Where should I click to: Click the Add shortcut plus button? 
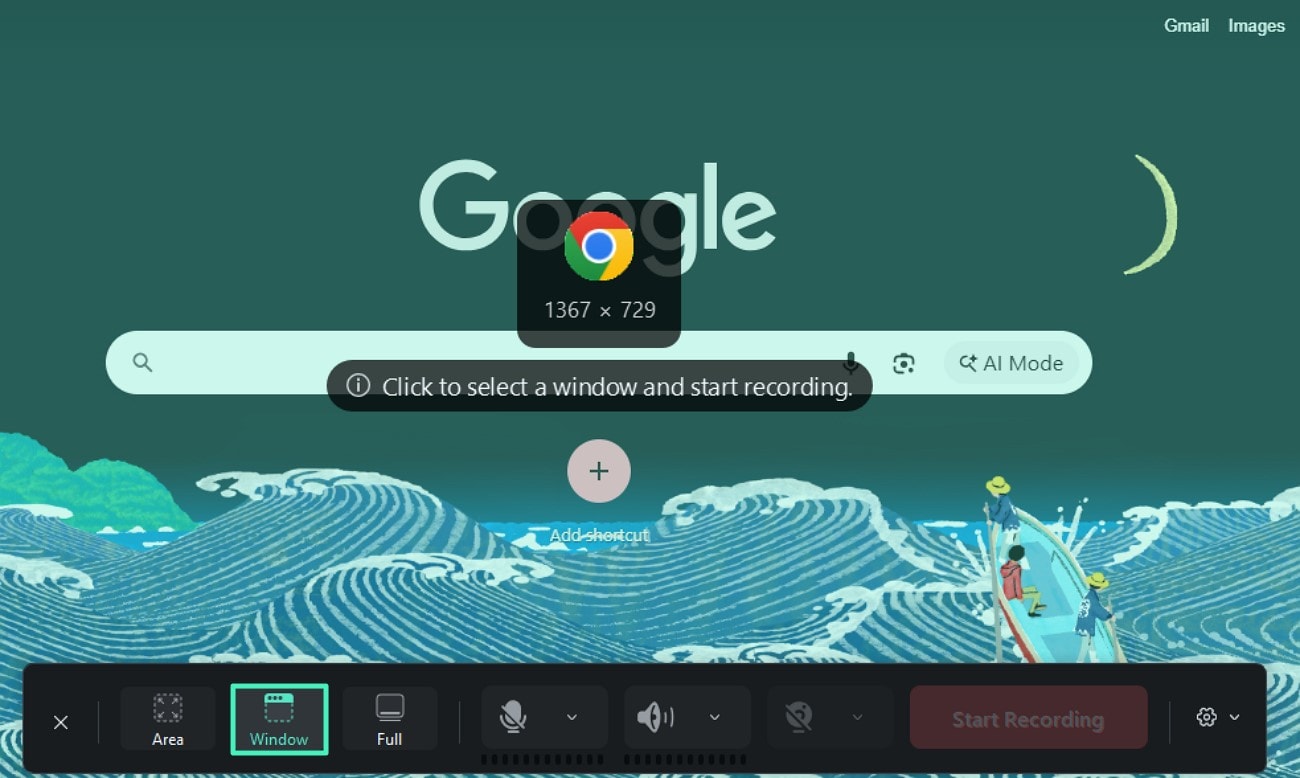pyautogui.click(x=599, y=470)
